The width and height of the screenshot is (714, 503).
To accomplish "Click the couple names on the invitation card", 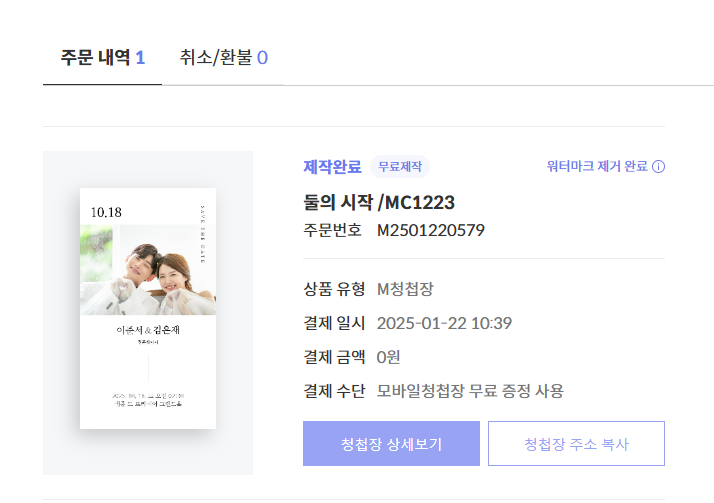I will click(147, 330).
